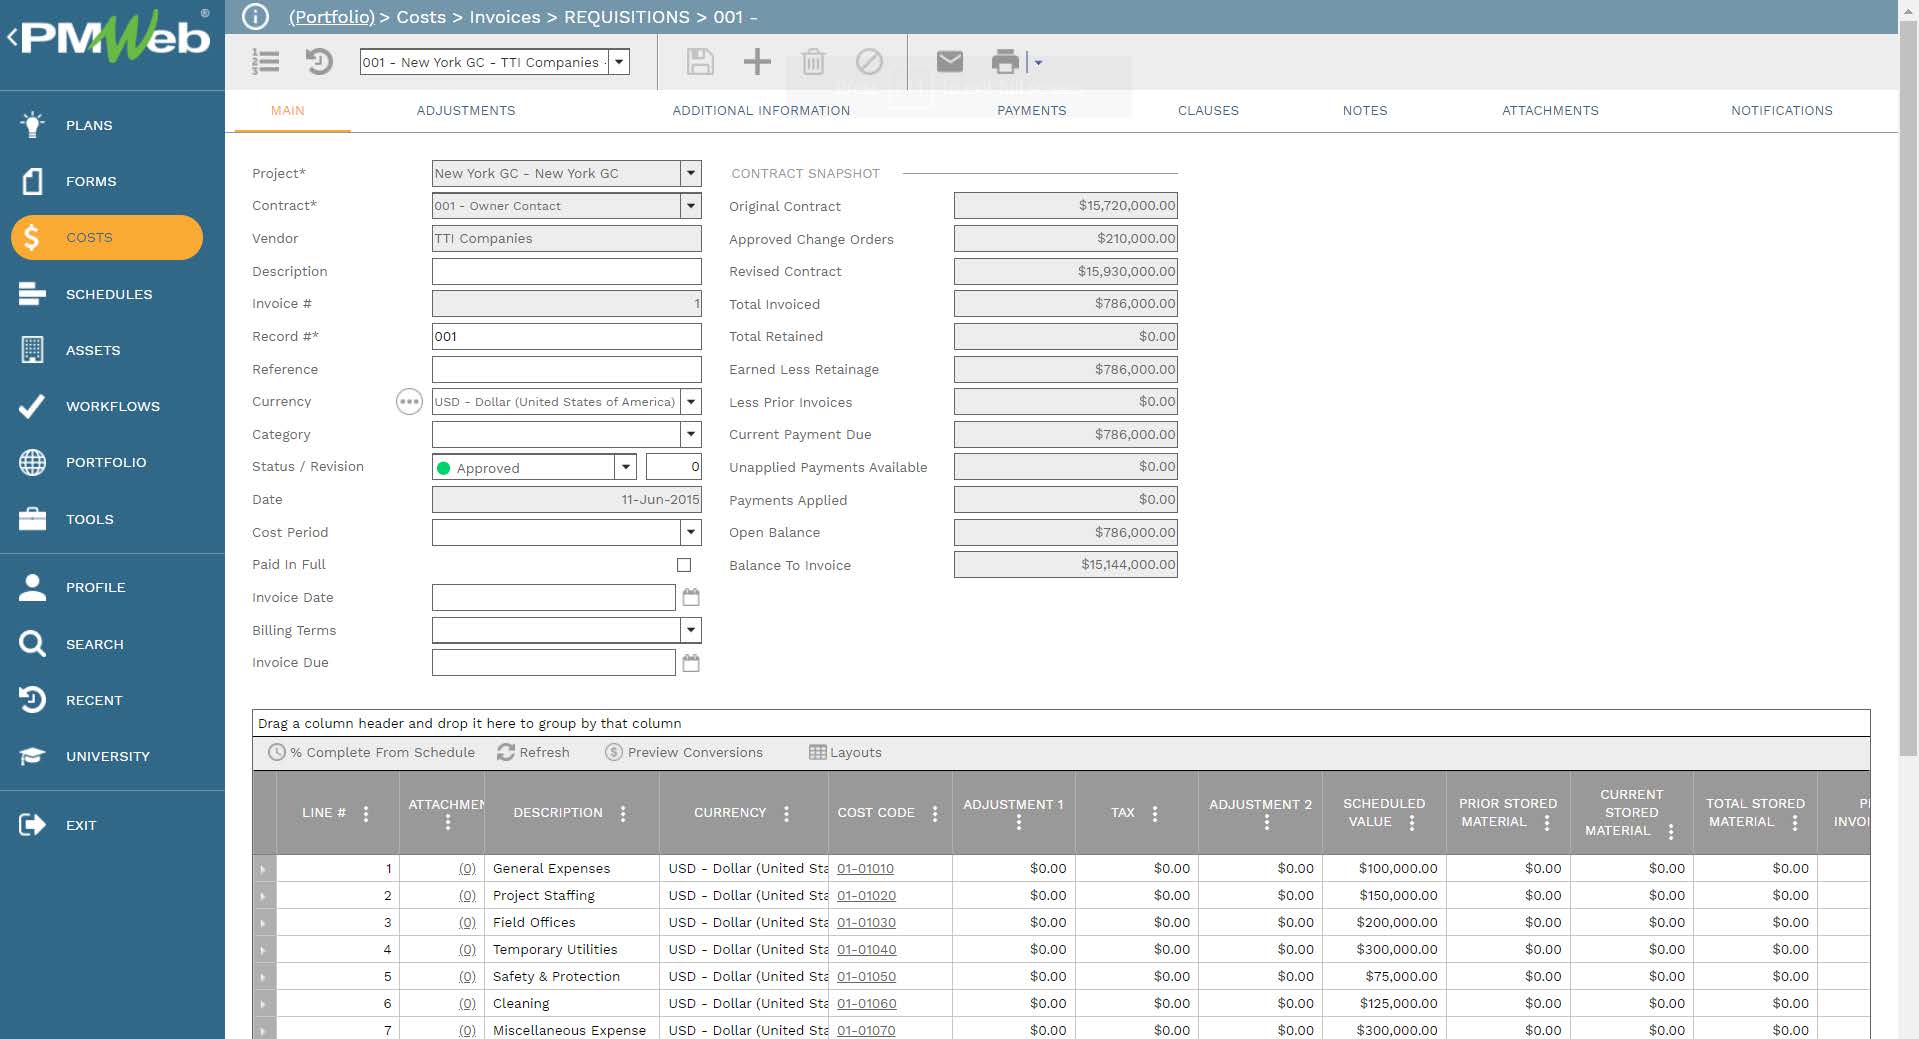
Task: Expand the record selector dropdown
Action: pos(619,62)
